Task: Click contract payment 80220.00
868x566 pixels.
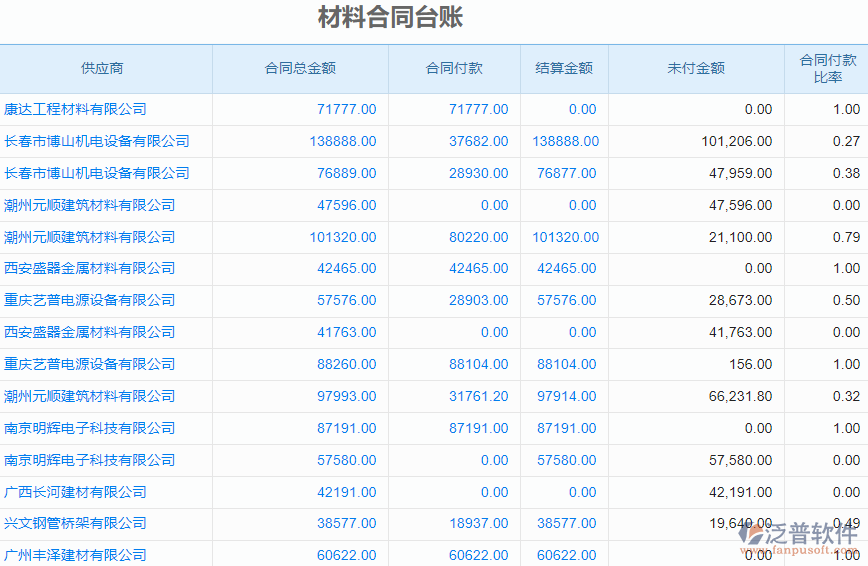Action: [478, 238]
